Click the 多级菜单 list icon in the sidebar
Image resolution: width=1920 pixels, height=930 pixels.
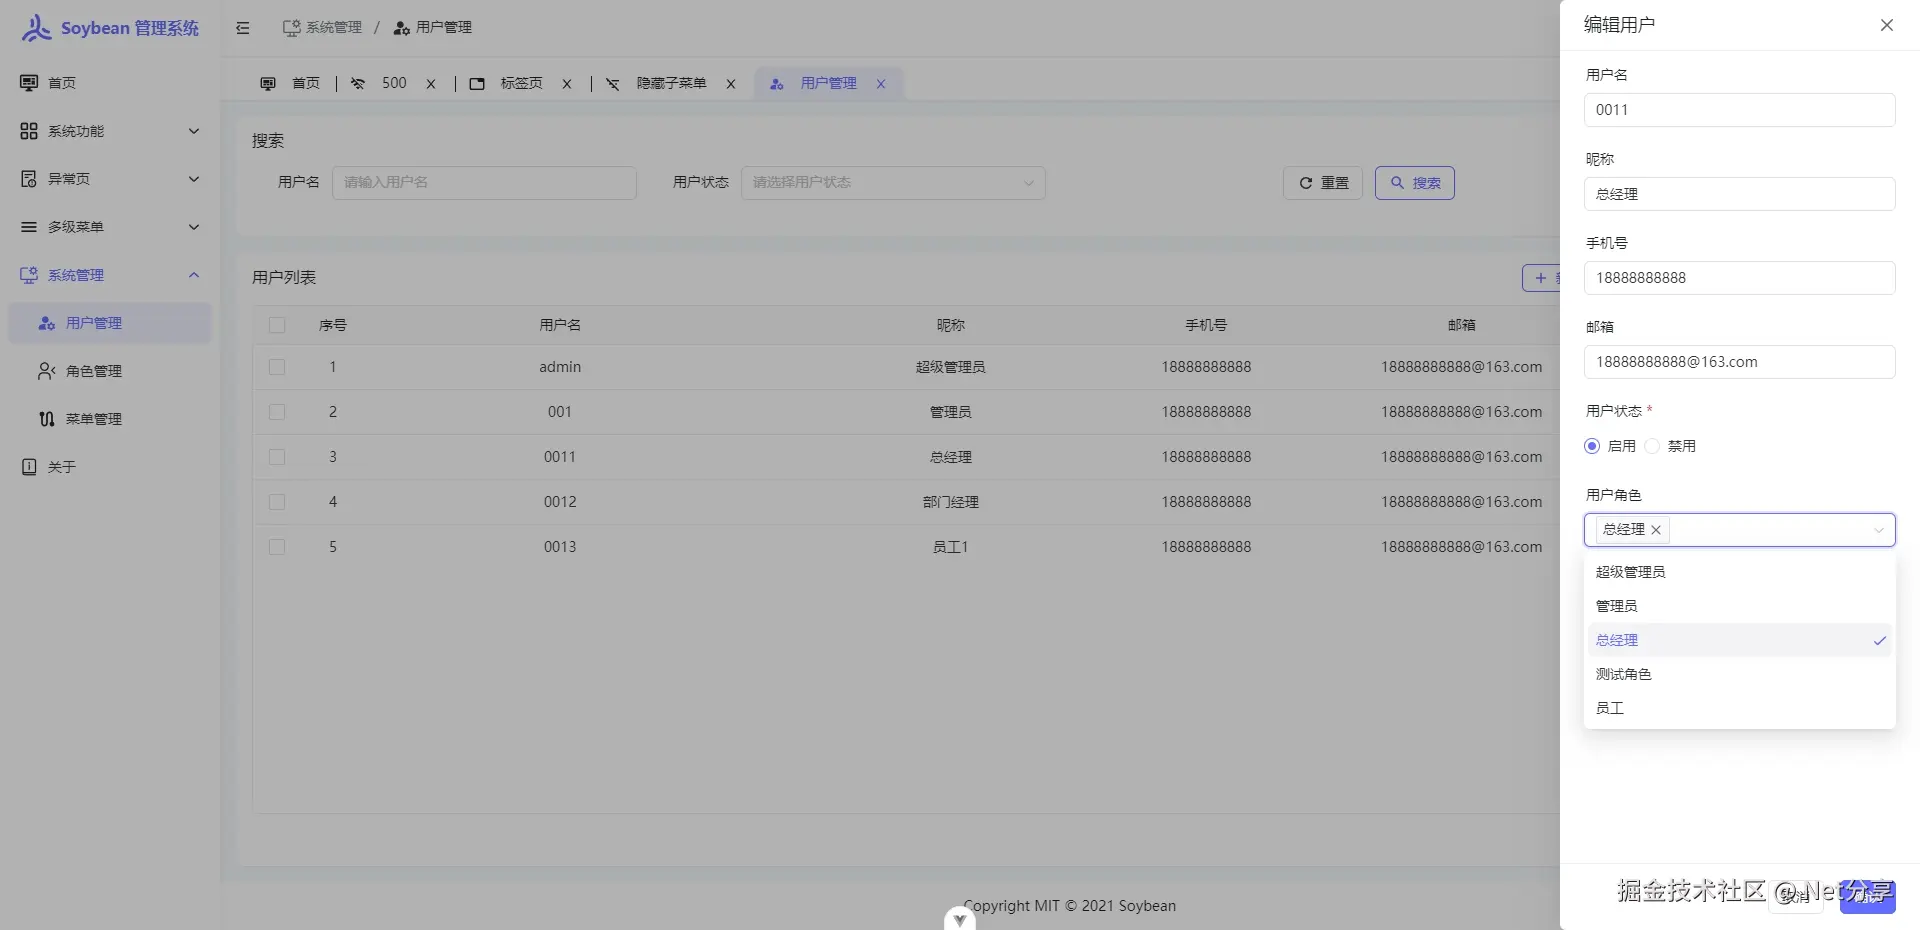(x=29, y=227)
